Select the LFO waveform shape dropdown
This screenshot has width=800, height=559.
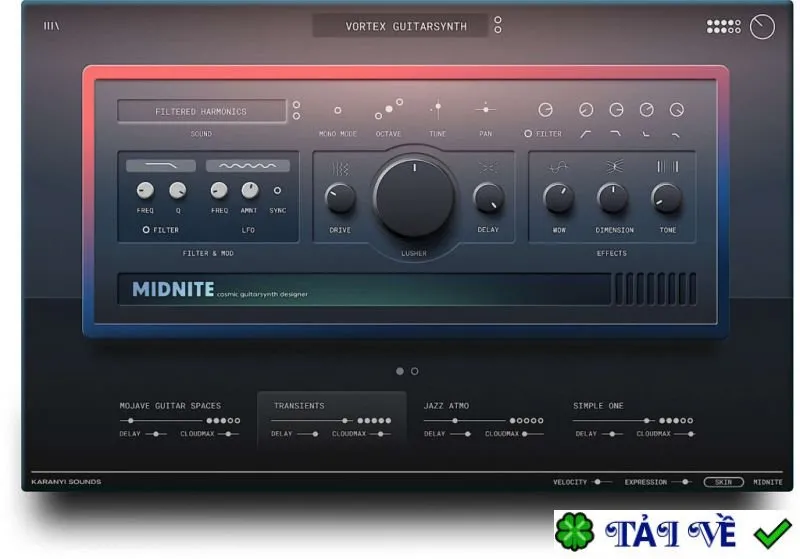[x=248, y=165]
